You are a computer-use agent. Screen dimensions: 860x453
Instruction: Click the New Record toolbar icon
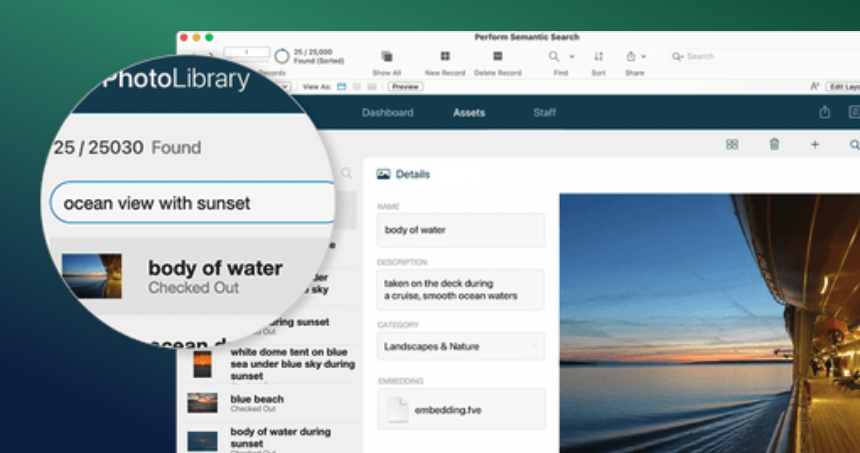pyautogui.click(x=445, y=56)
